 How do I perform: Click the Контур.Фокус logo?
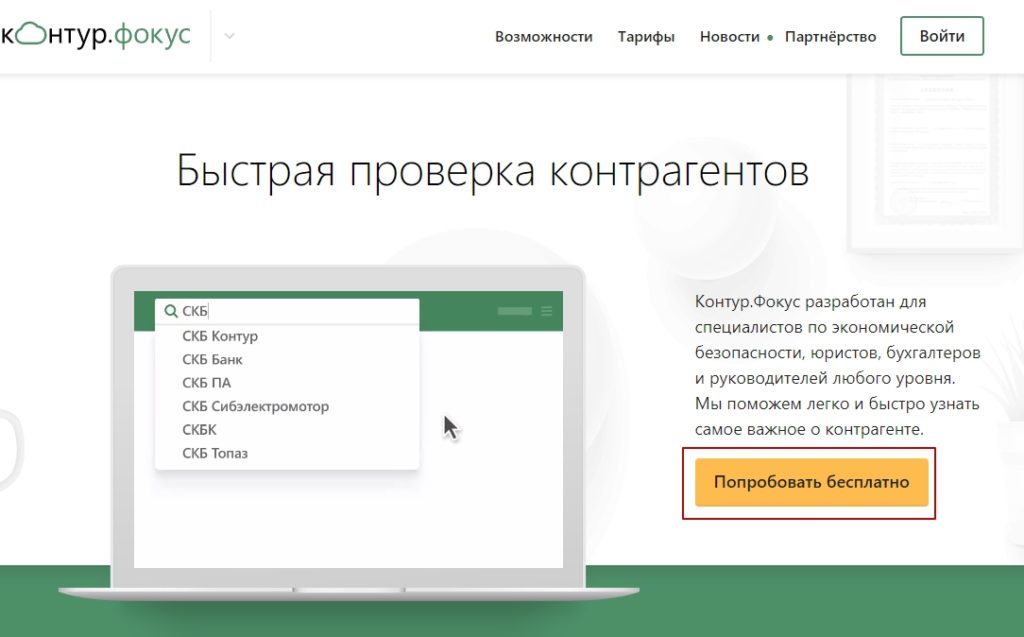click(x=95, y=35)
